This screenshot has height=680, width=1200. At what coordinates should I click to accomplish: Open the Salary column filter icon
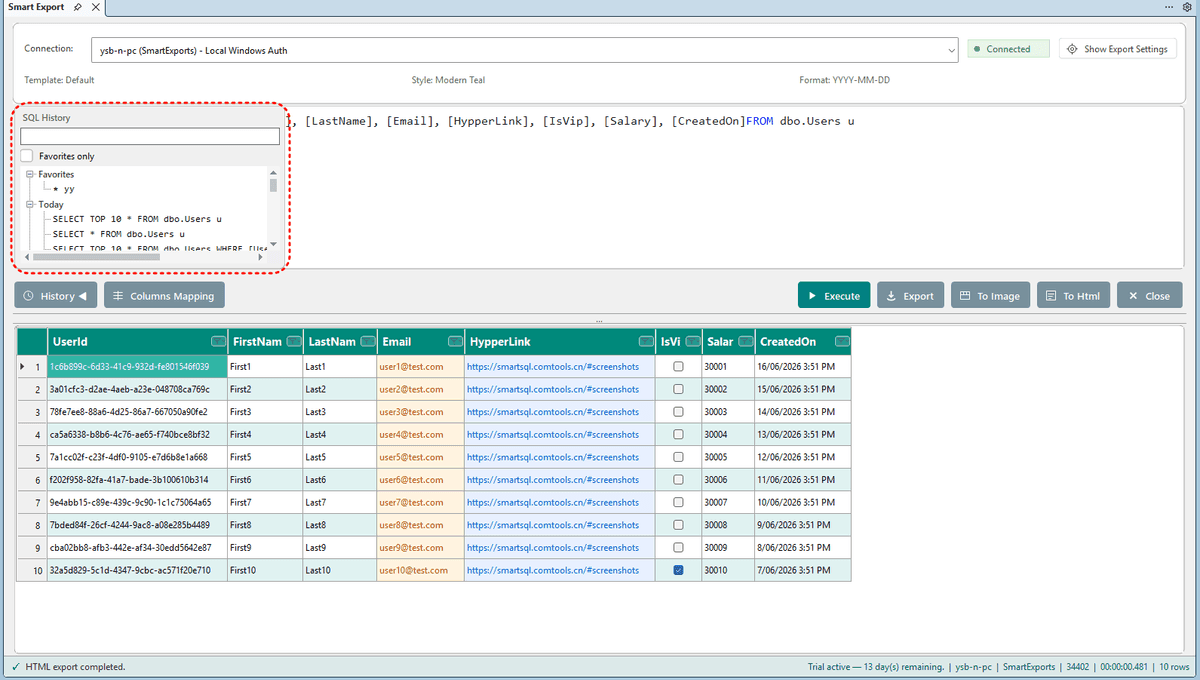[744, 341]
